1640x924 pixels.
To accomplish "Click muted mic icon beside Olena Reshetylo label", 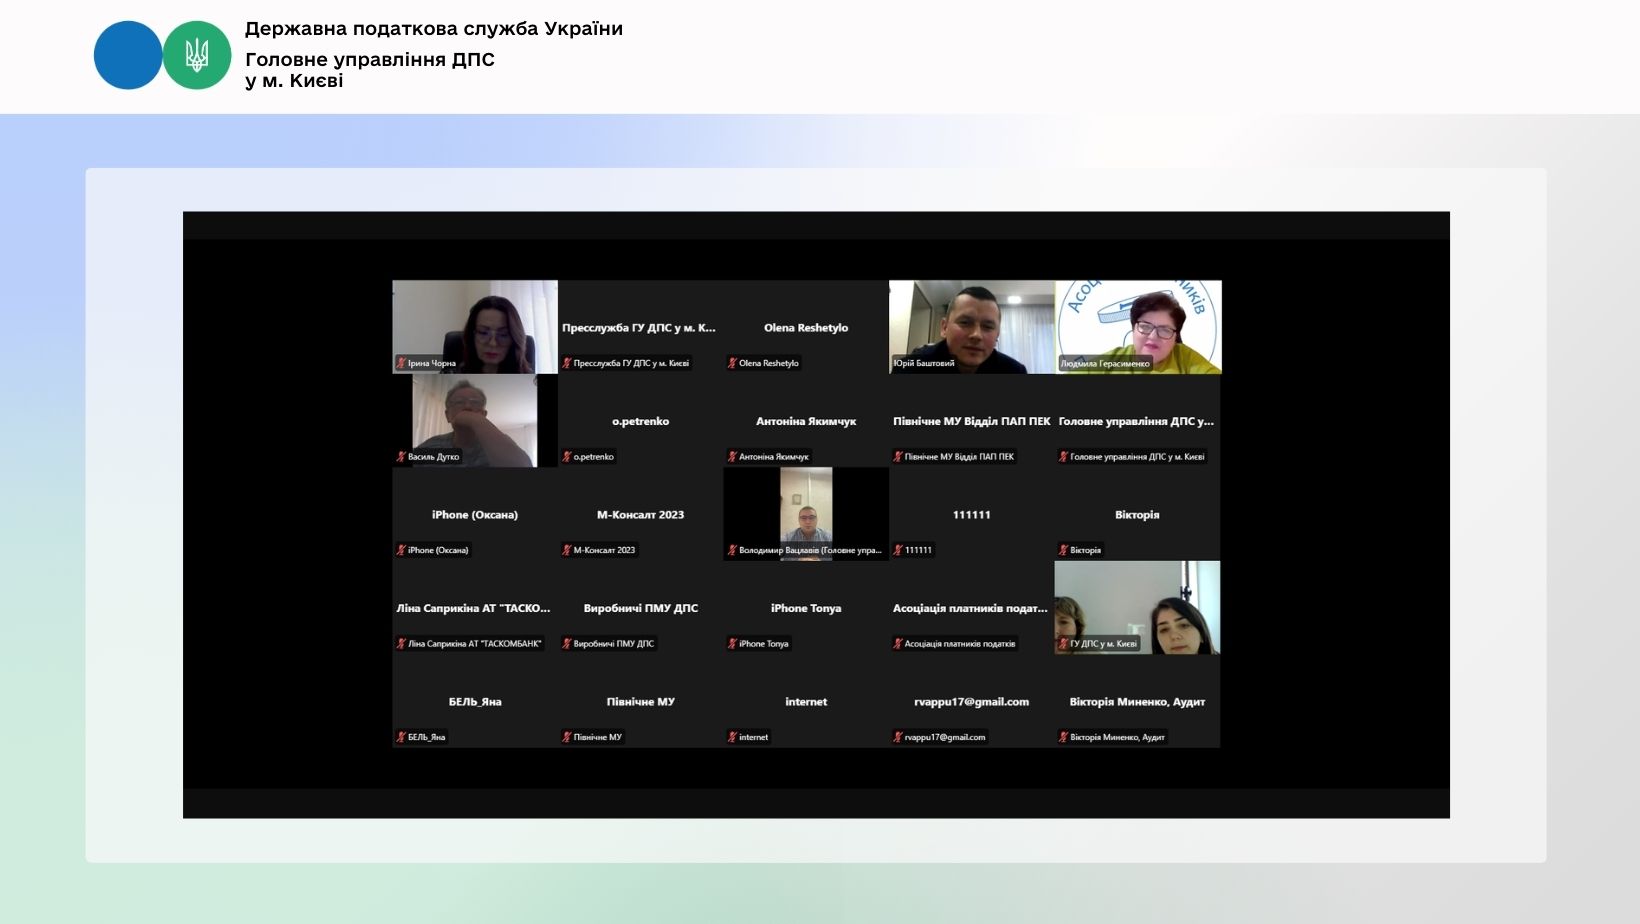I will tap(732, 363).
